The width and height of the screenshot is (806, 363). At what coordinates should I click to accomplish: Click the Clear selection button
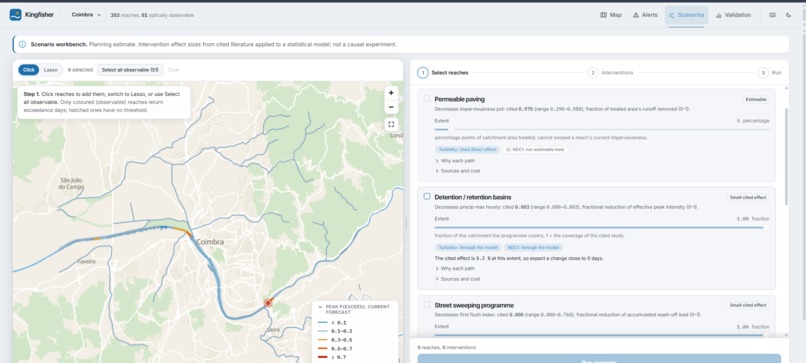[x=173, y=70]
